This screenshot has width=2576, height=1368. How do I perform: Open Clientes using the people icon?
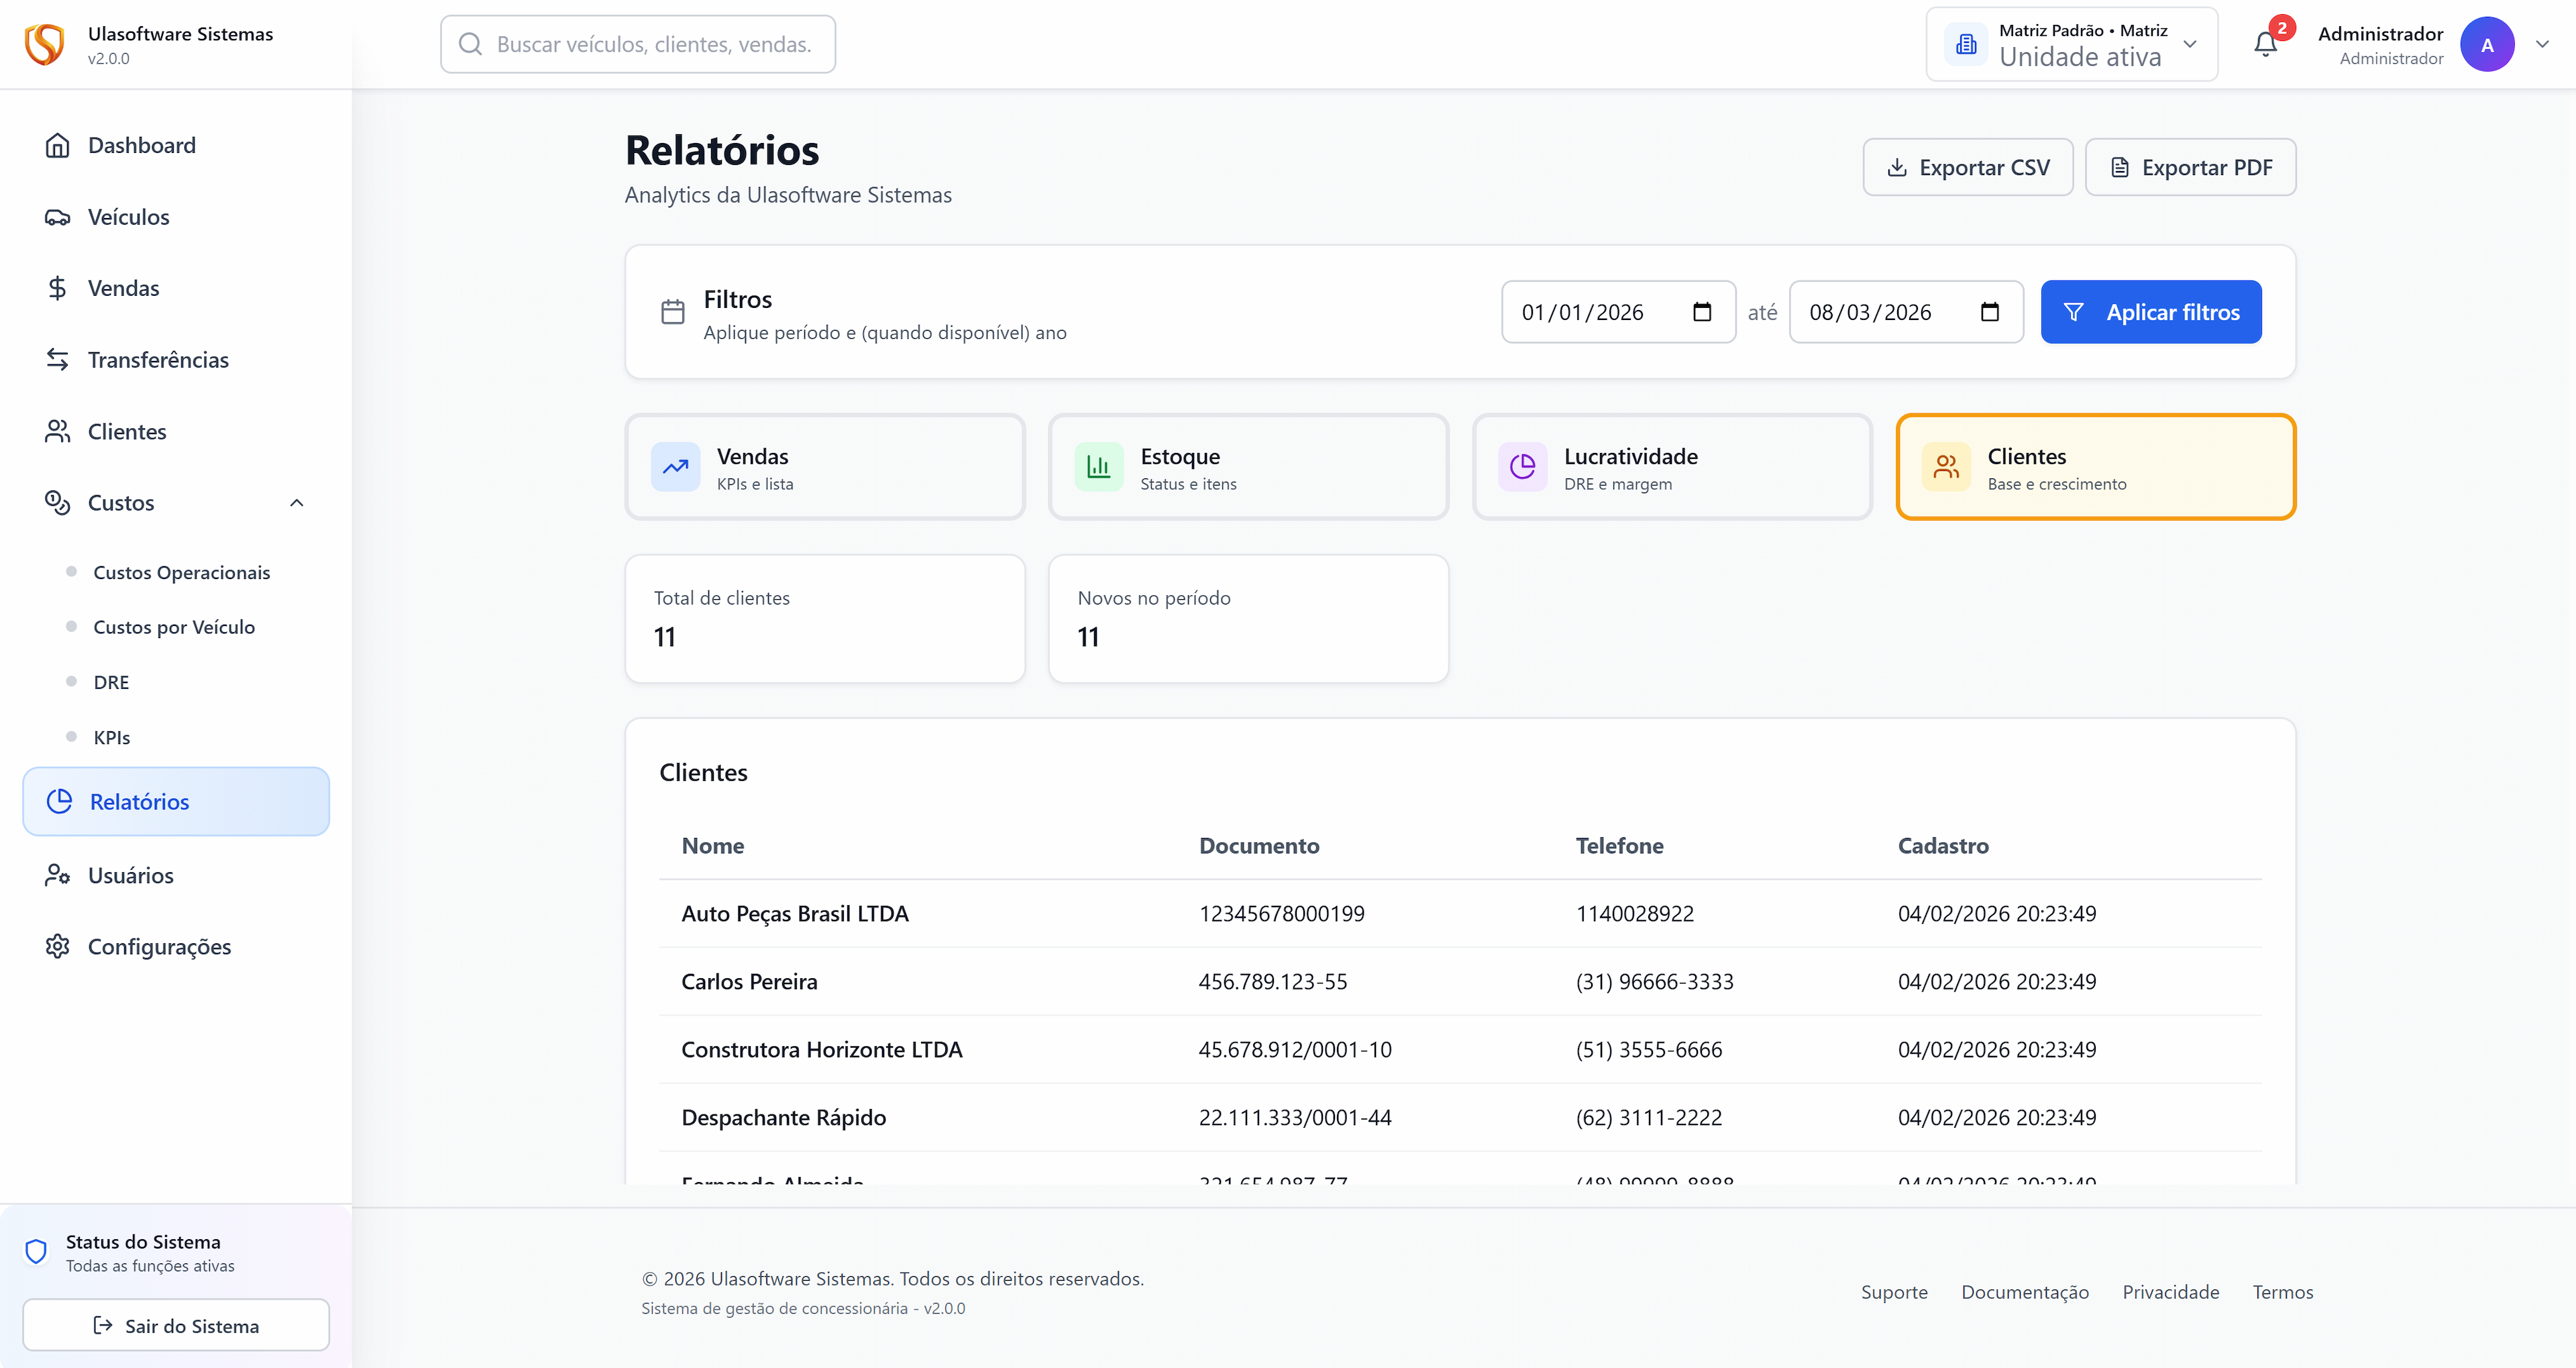point(57,431)
